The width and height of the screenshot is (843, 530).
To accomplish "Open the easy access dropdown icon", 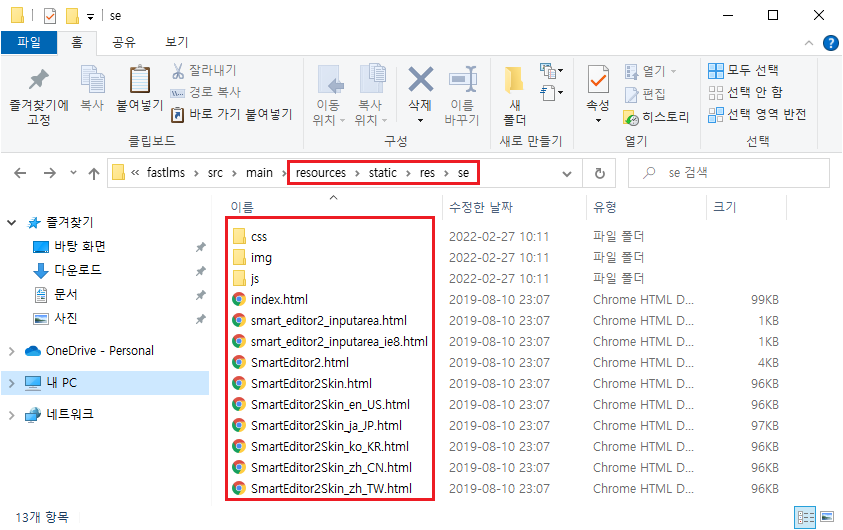I will click(x=552, y=93).
